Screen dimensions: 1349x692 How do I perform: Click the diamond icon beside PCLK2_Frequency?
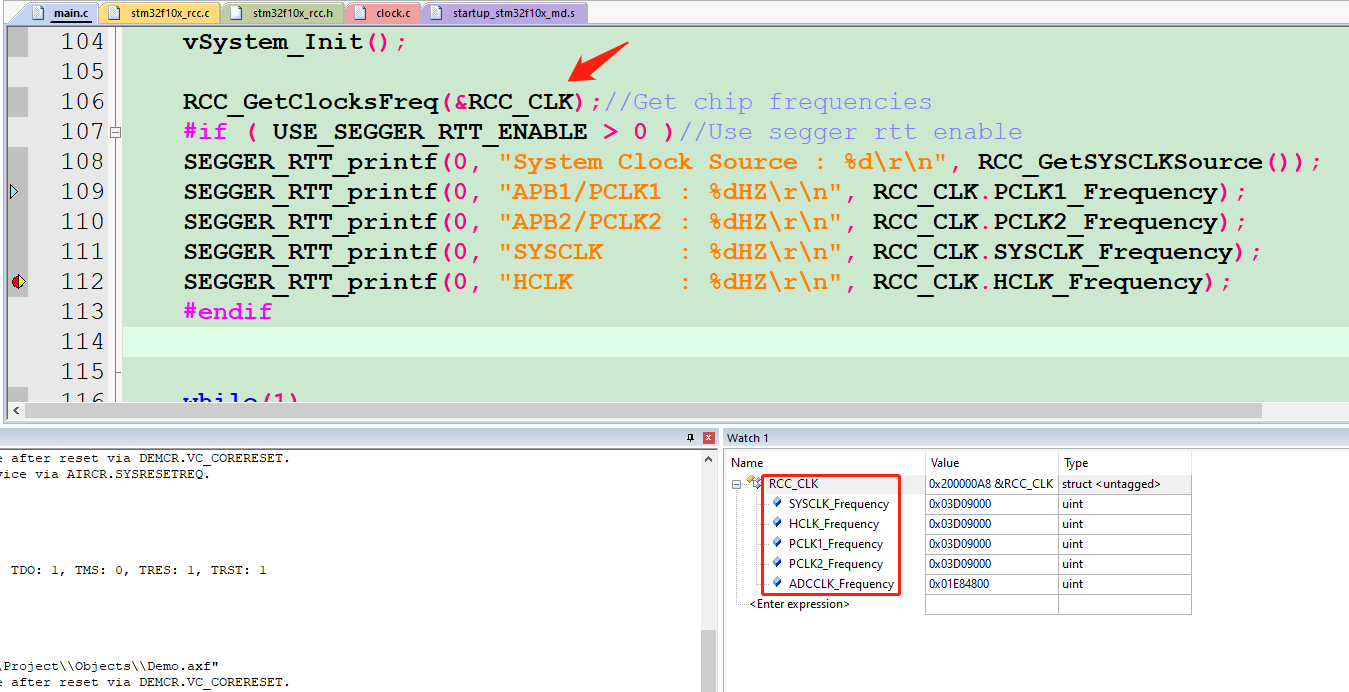point(778,563)
